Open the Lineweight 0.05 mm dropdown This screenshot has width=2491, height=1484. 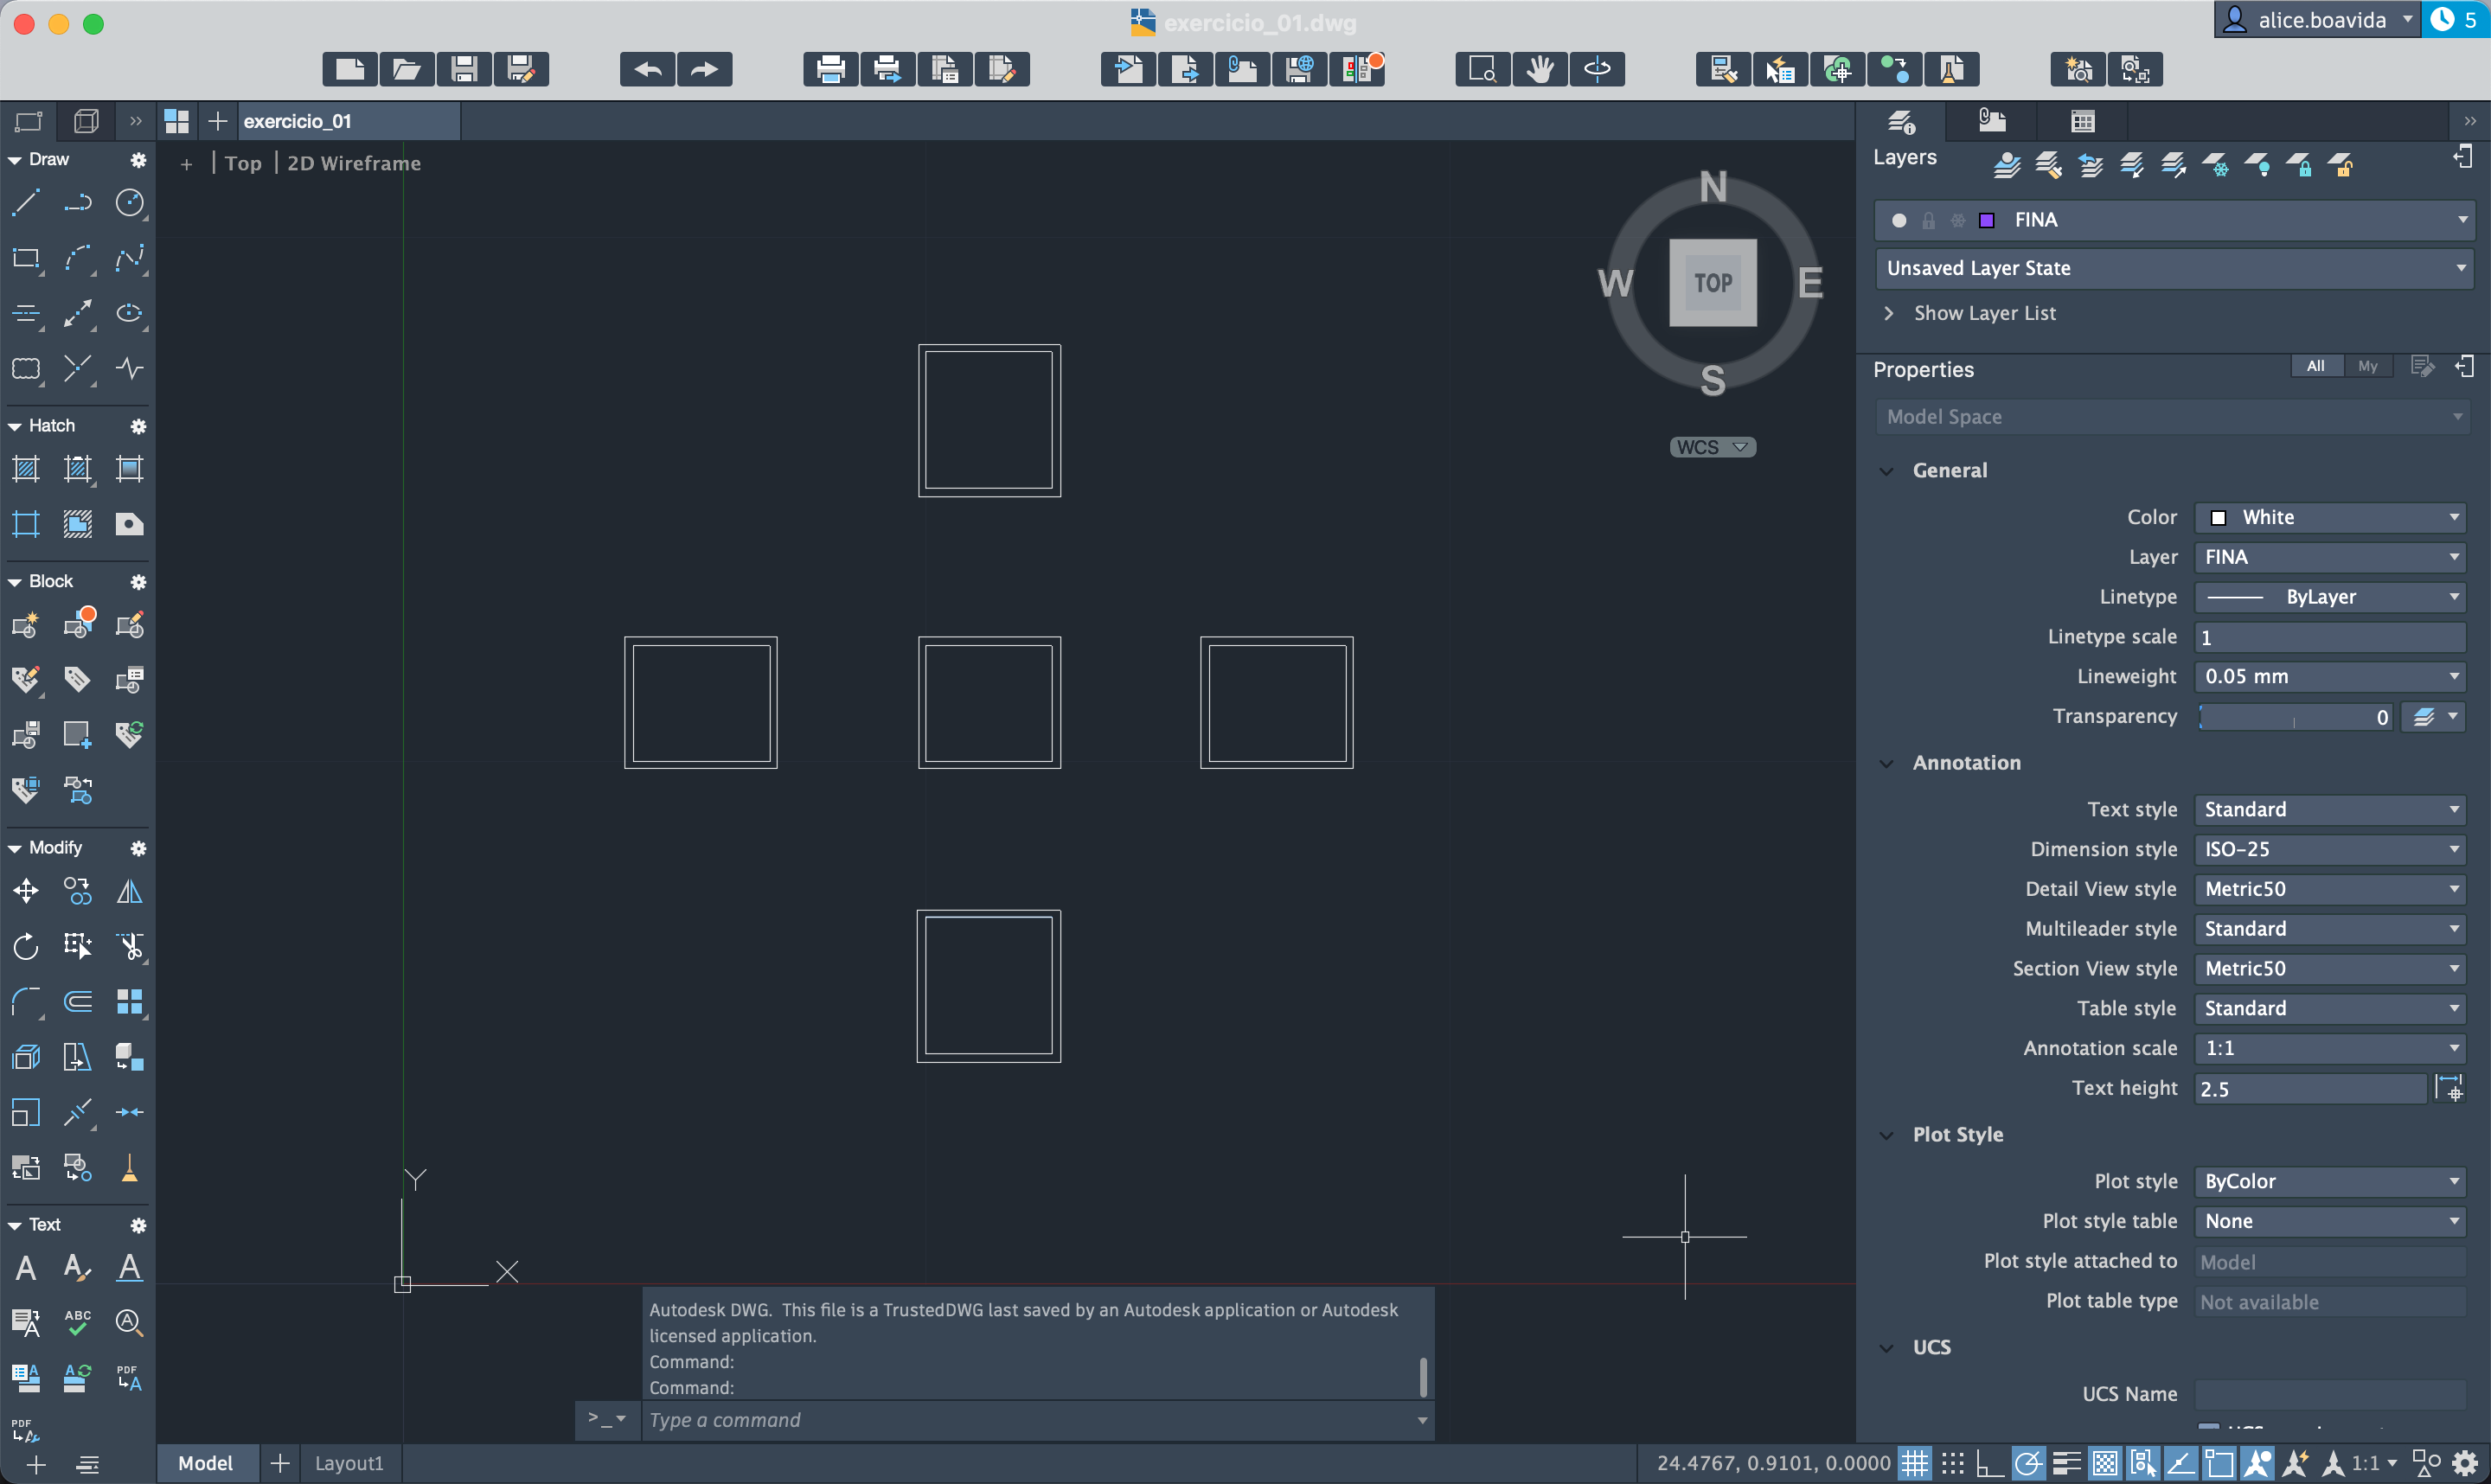2330,676
